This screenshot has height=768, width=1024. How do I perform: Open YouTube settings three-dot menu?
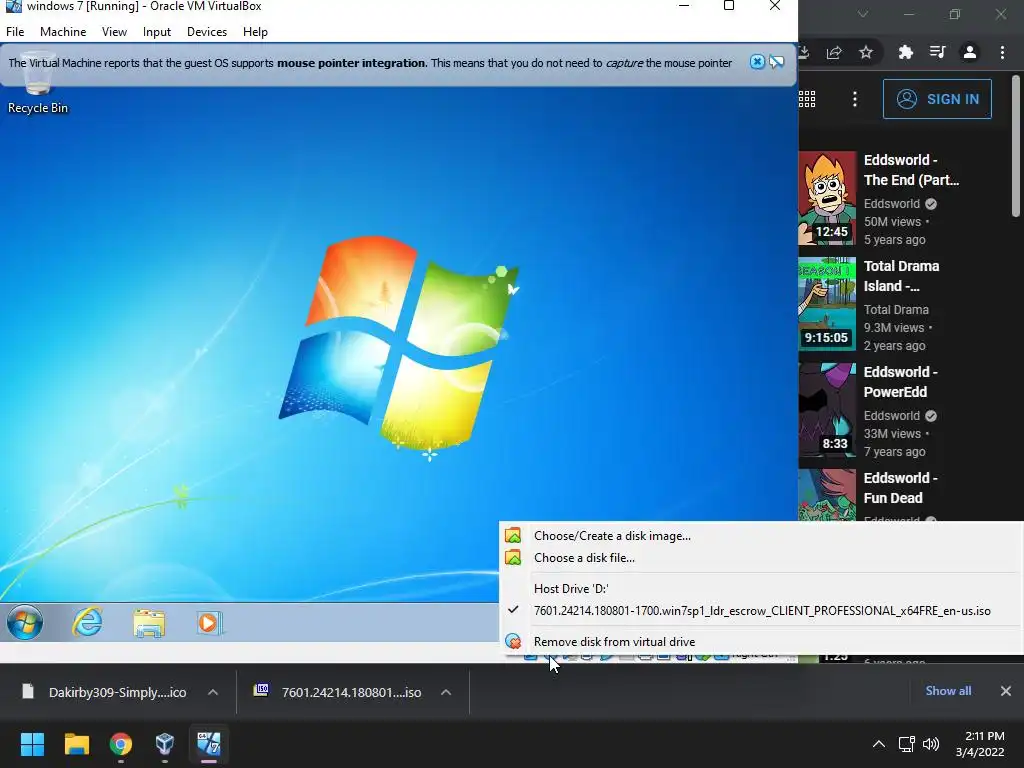[855, 99]
